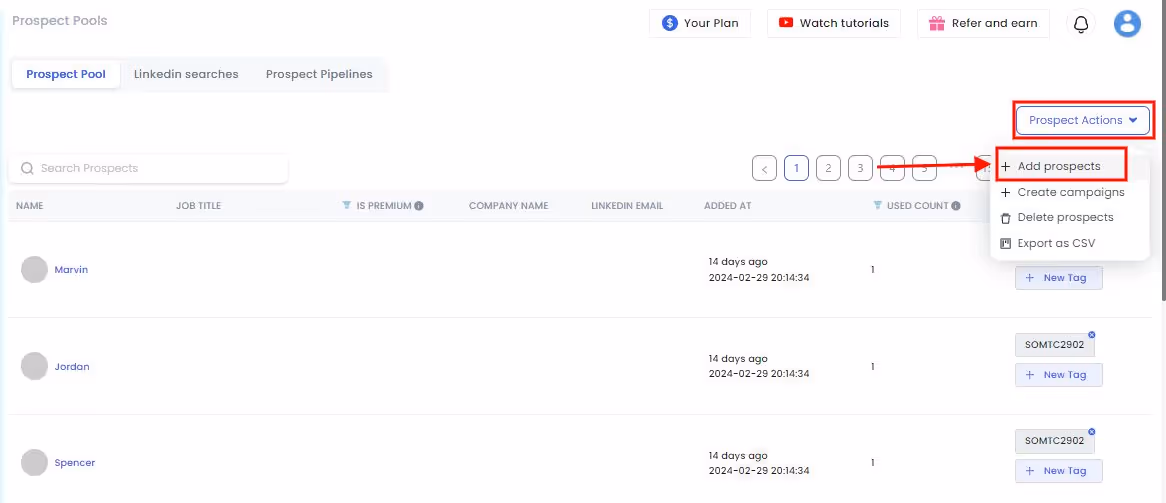The image size is (1166, 503).
Task: Click the filter icon beside USED COUNT
Action: point(877,205)
